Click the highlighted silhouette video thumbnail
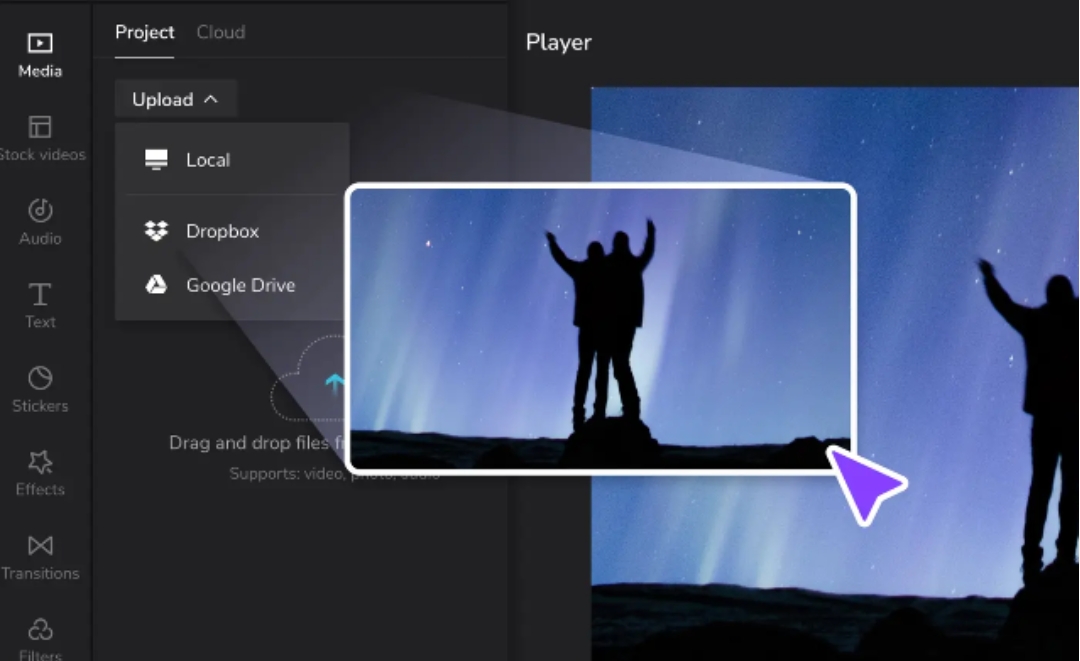 [600, 328]
